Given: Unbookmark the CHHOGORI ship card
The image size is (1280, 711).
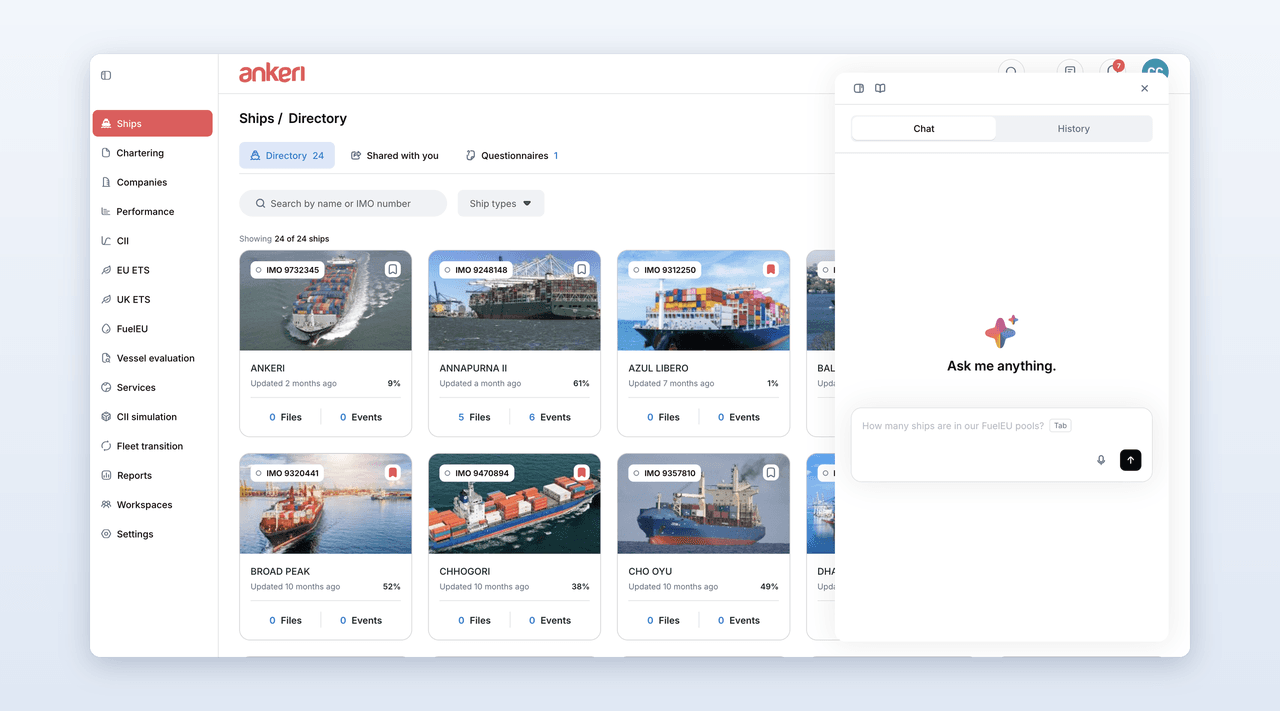Looking at the screenshot, I should pos(582,472).
